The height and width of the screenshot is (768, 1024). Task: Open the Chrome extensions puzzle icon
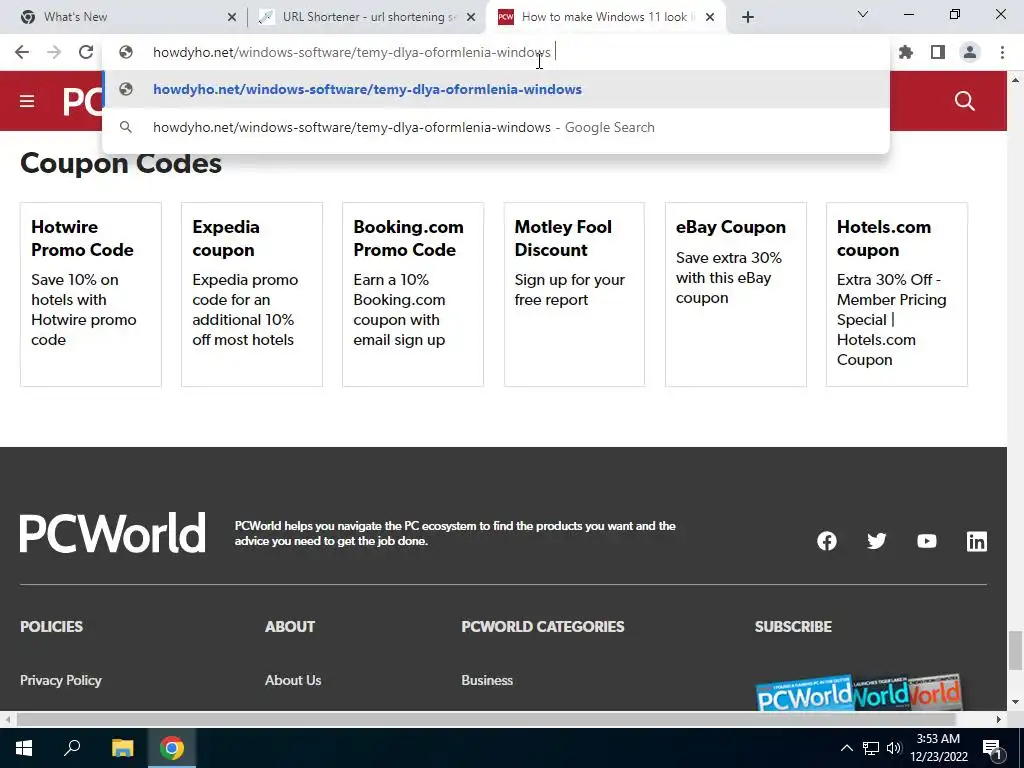[906, 52]
